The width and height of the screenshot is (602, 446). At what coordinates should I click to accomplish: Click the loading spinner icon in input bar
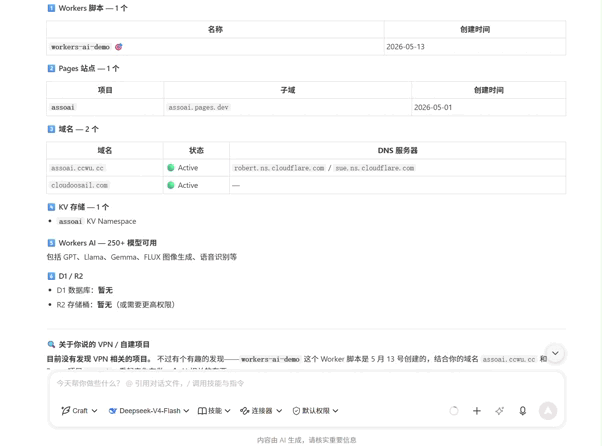pyautogui.click(x=454, y=411)
